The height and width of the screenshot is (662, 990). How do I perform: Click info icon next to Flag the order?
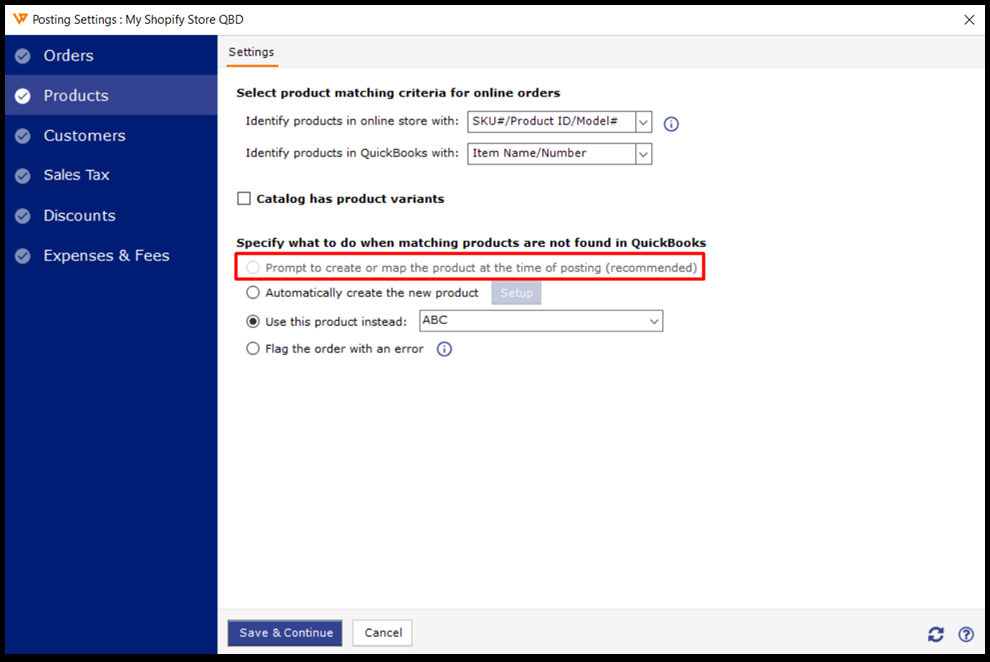(444, 349)
